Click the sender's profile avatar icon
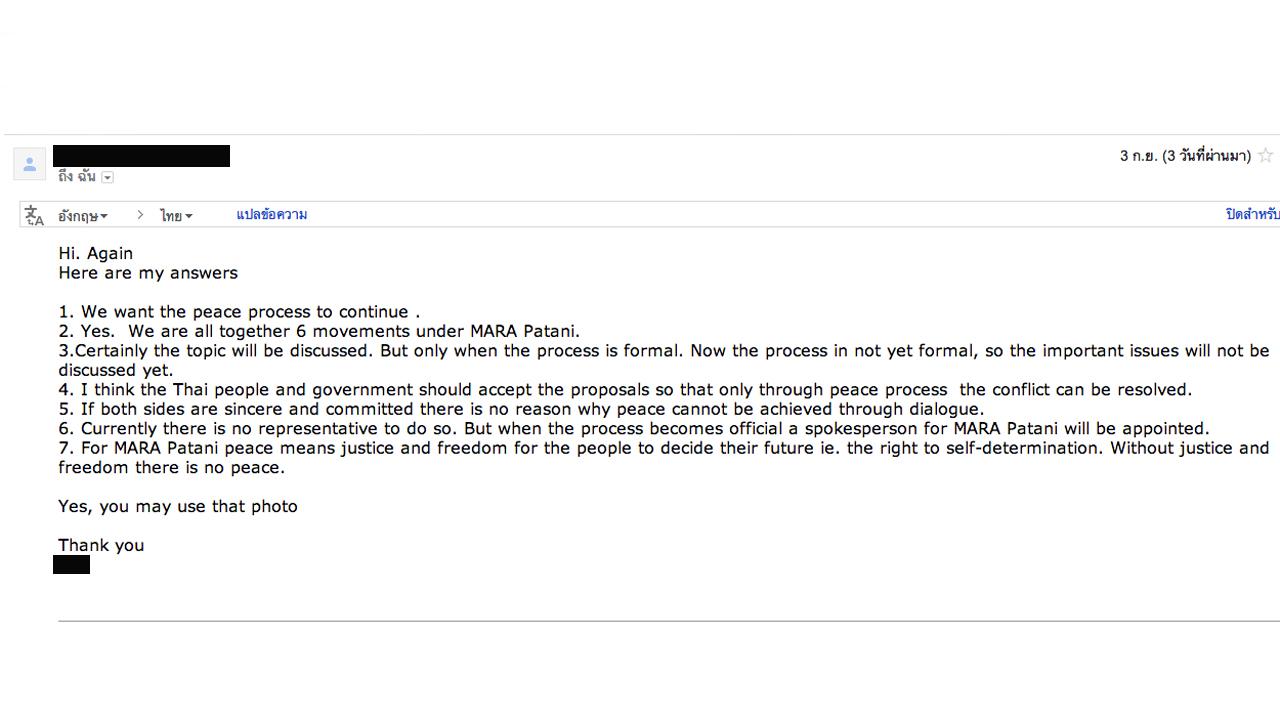This screenshot has height=720, width=1280. pyautogui.click(x=29, y=164)
